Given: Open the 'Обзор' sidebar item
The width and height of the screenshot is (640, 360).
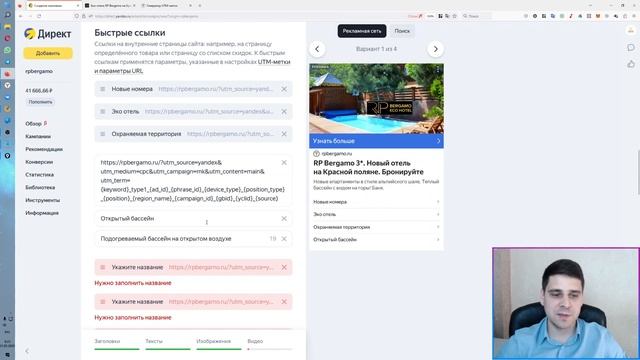Looking at the screenshot, I should 33,124.
